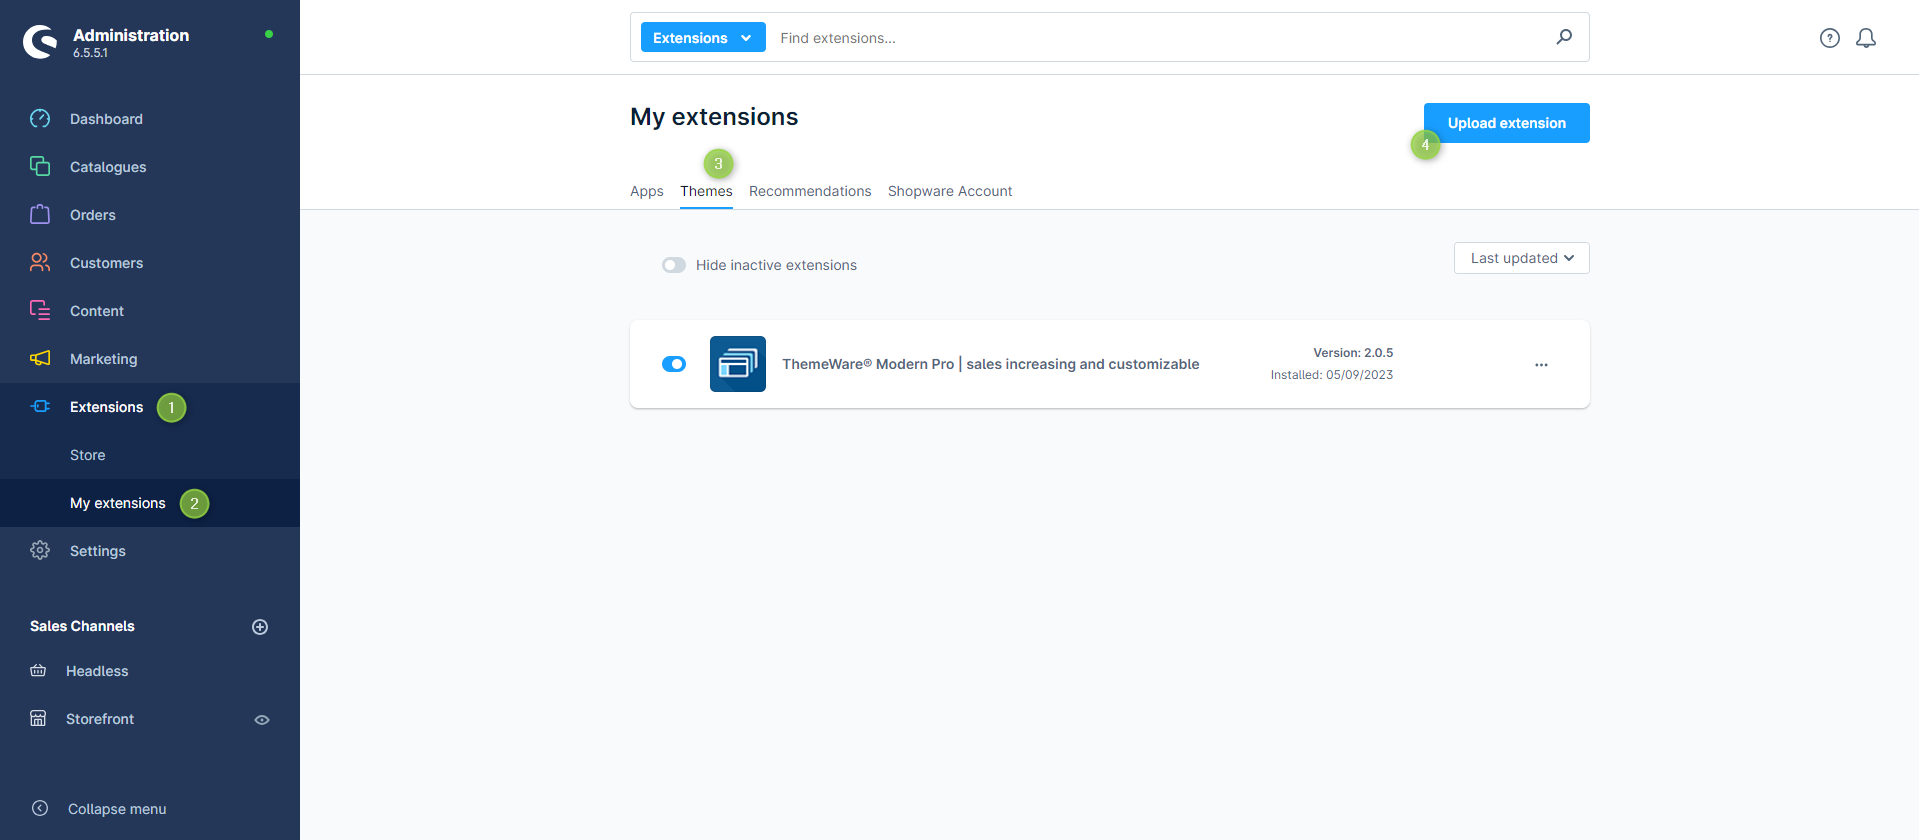Click the Storefront shop icon

tap(38, 719)
